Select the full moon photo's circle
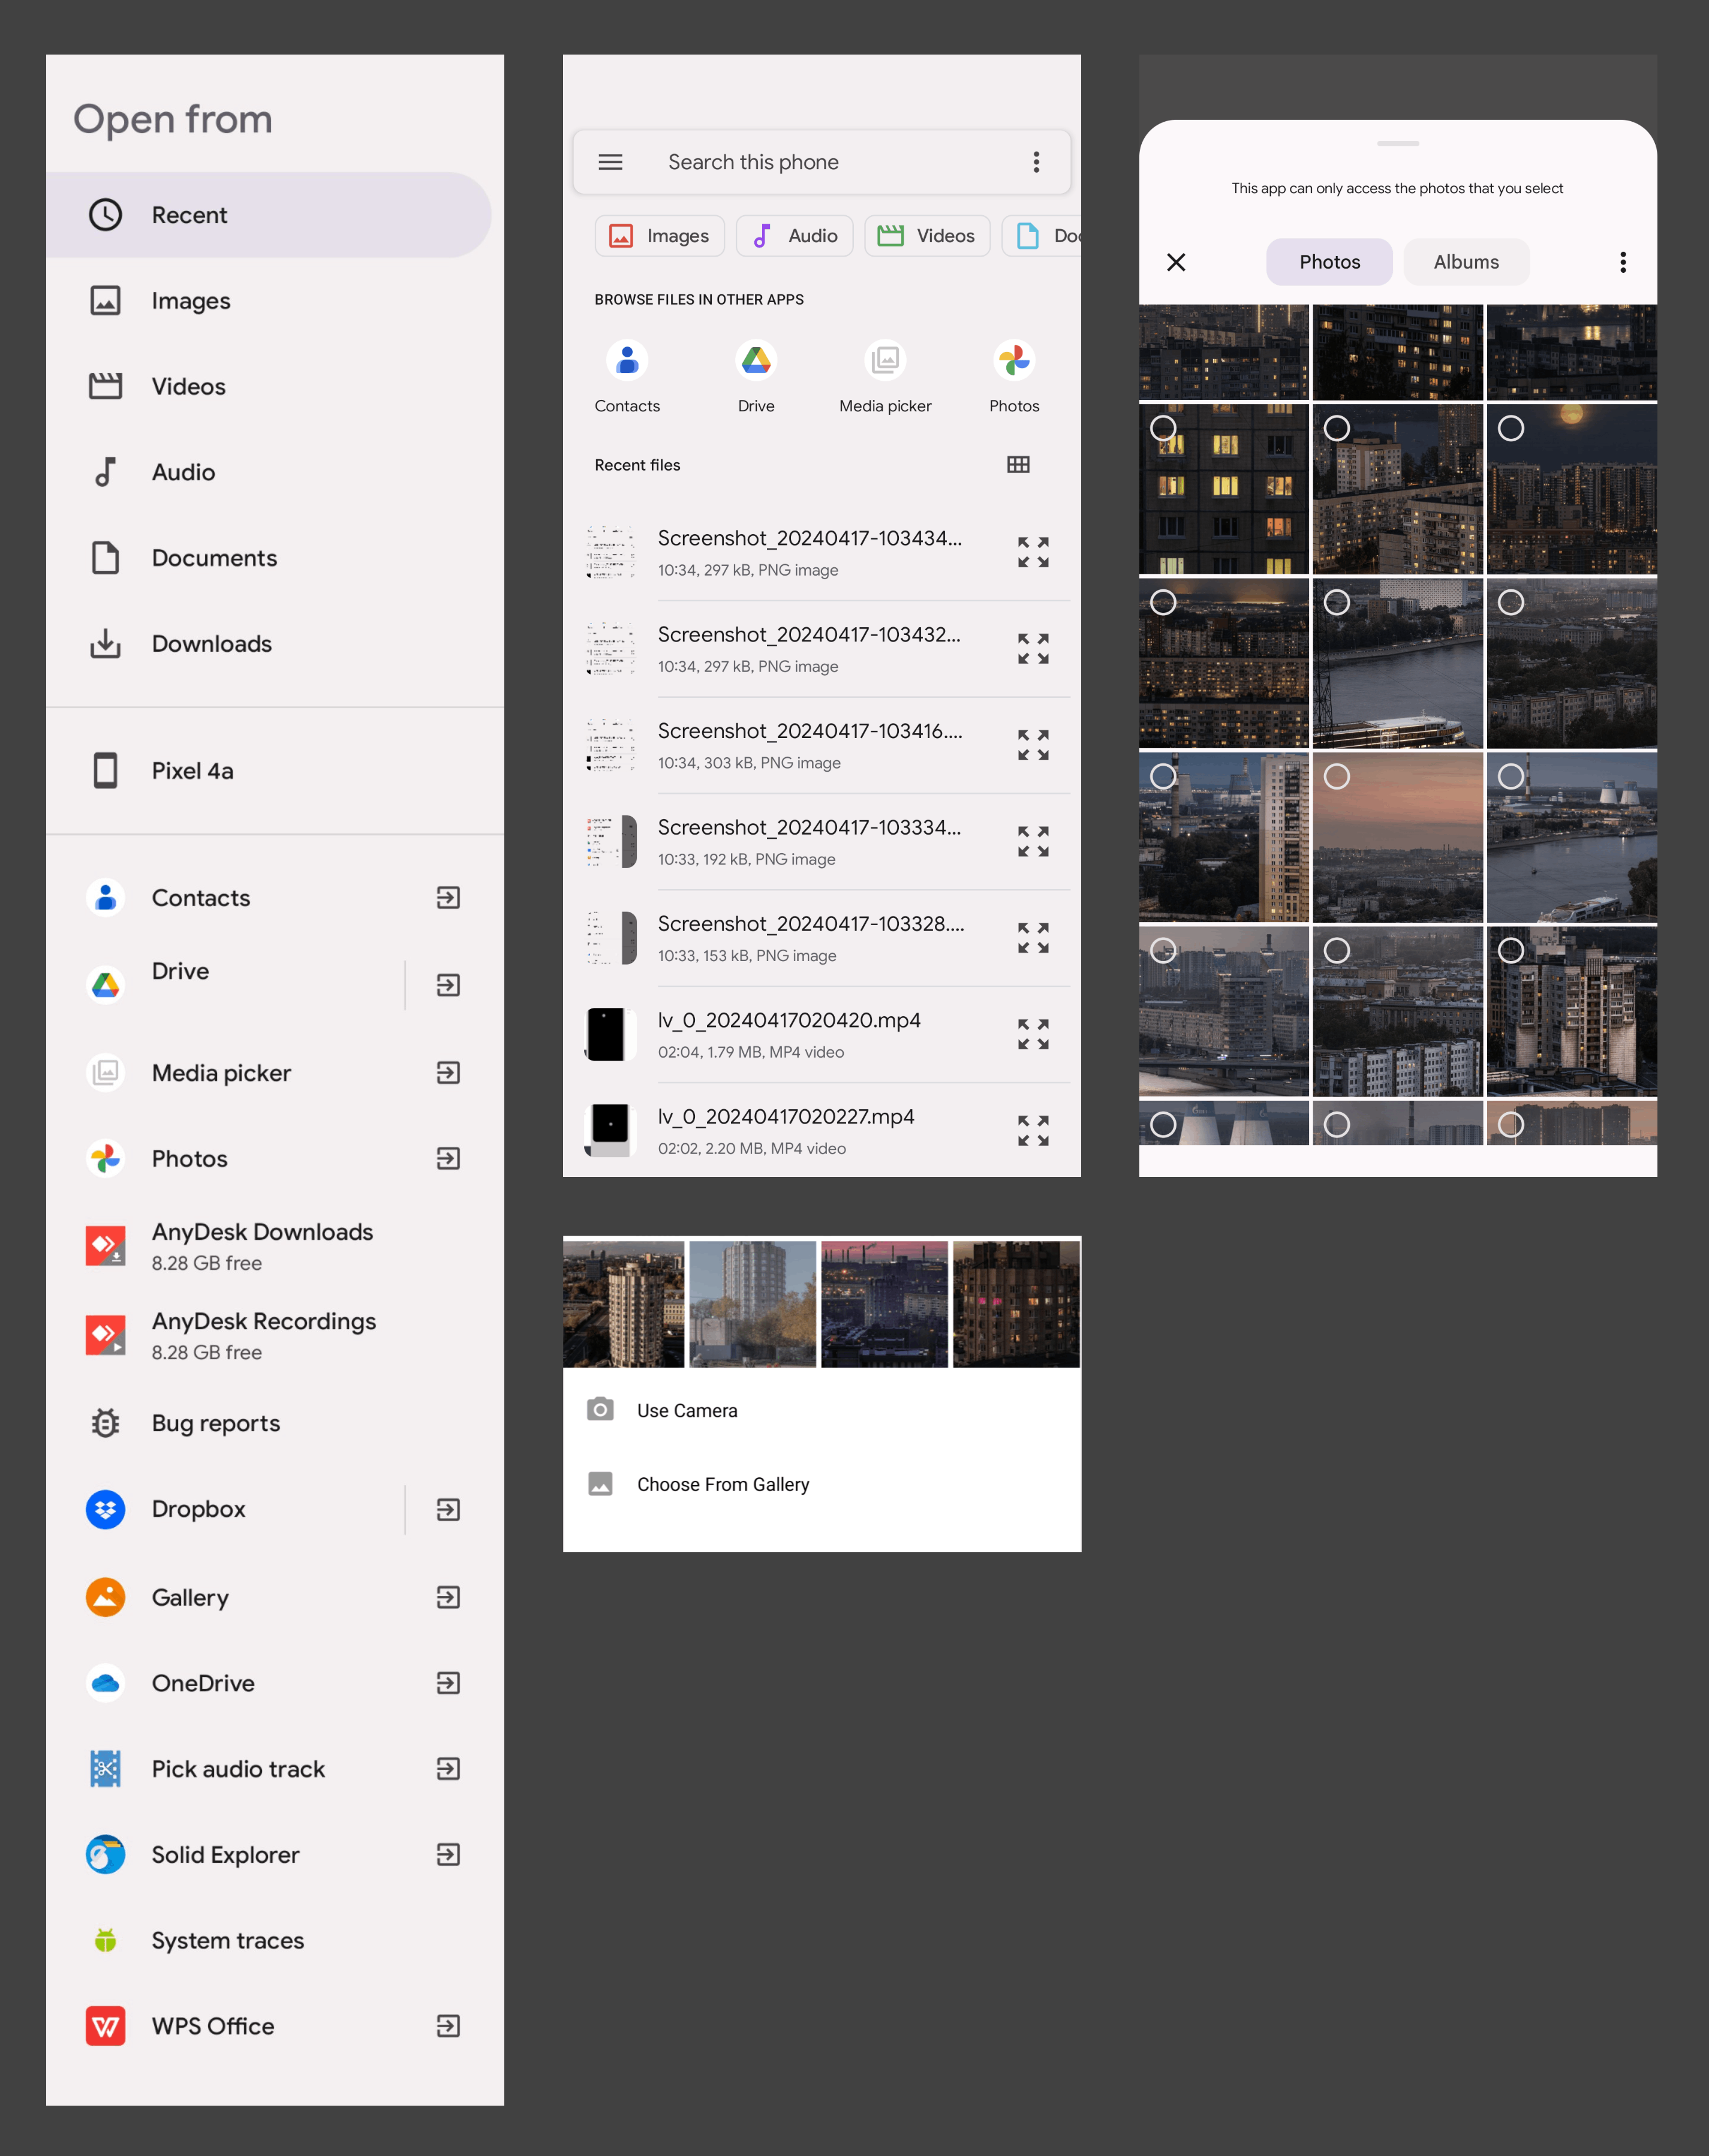1709x2156 pixels. (1511, 427)
